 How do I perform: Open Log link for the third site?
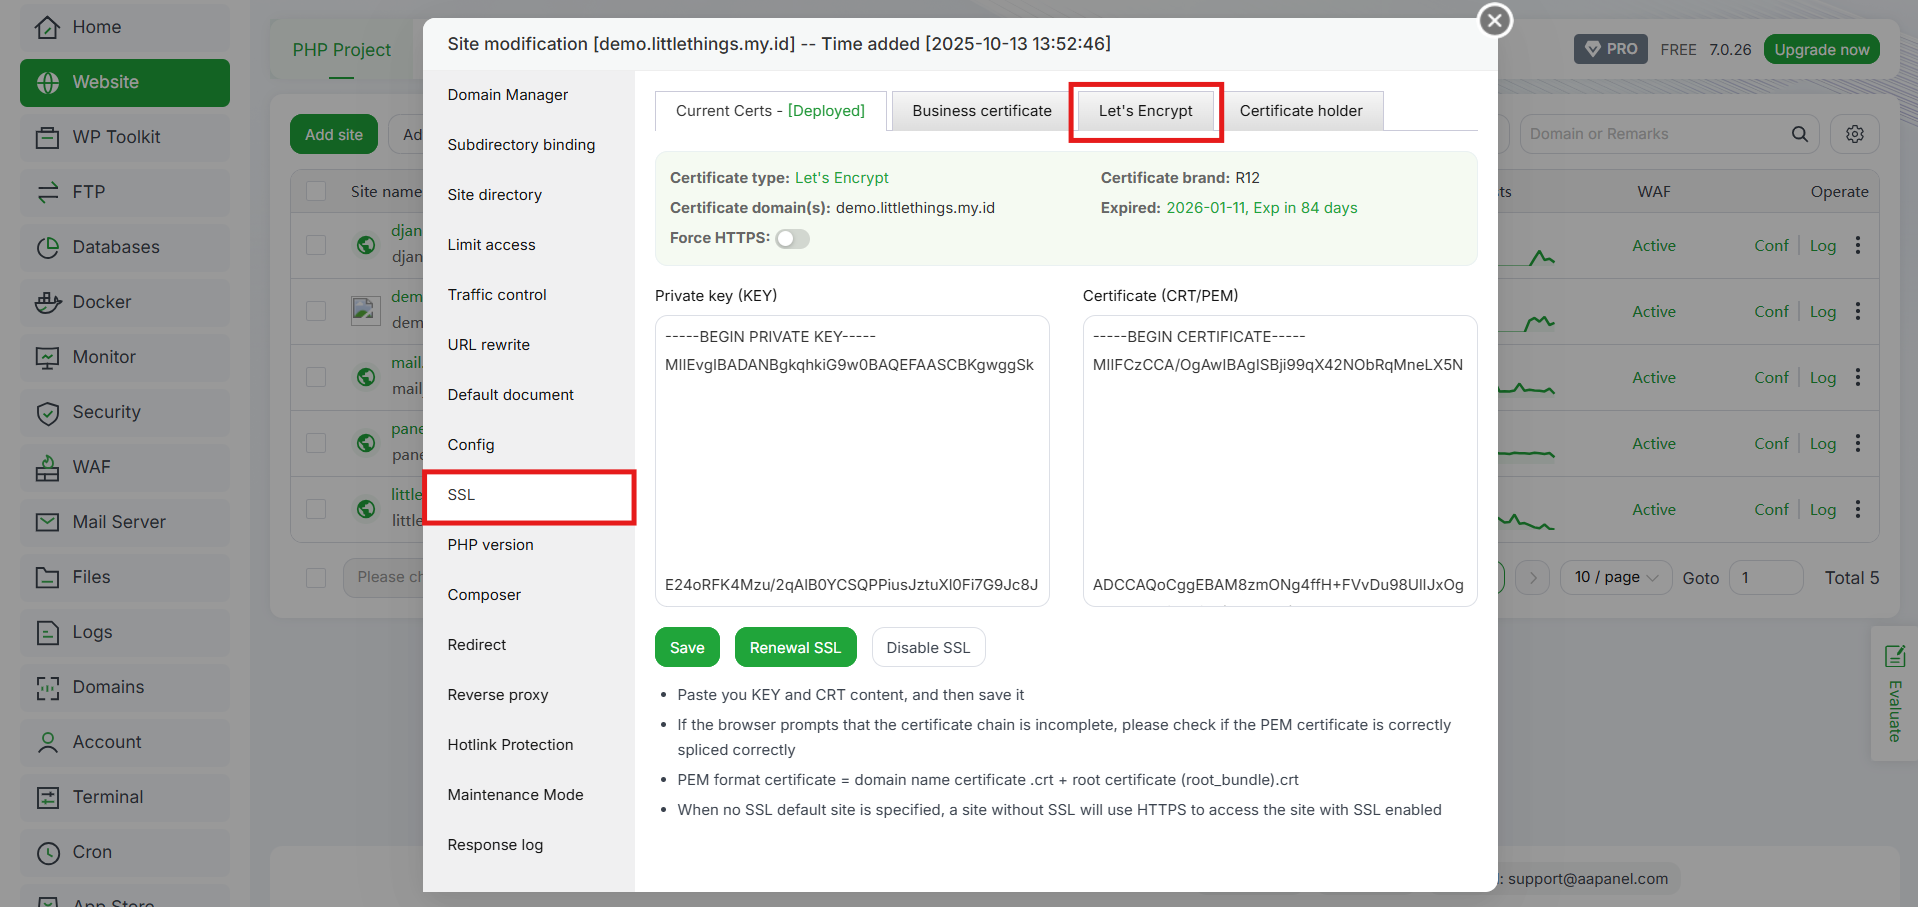coord(1822,377)
